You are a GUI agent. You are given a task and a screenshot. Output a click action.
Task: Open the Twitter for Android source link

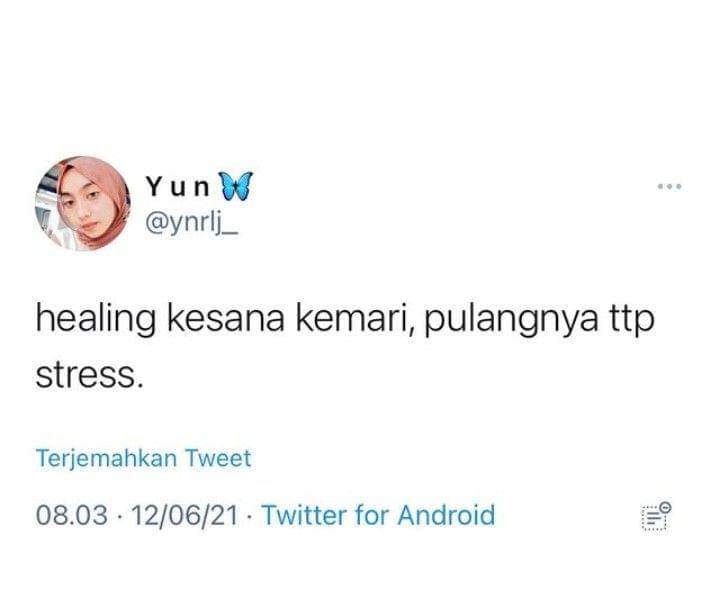(x=379, y=515)
